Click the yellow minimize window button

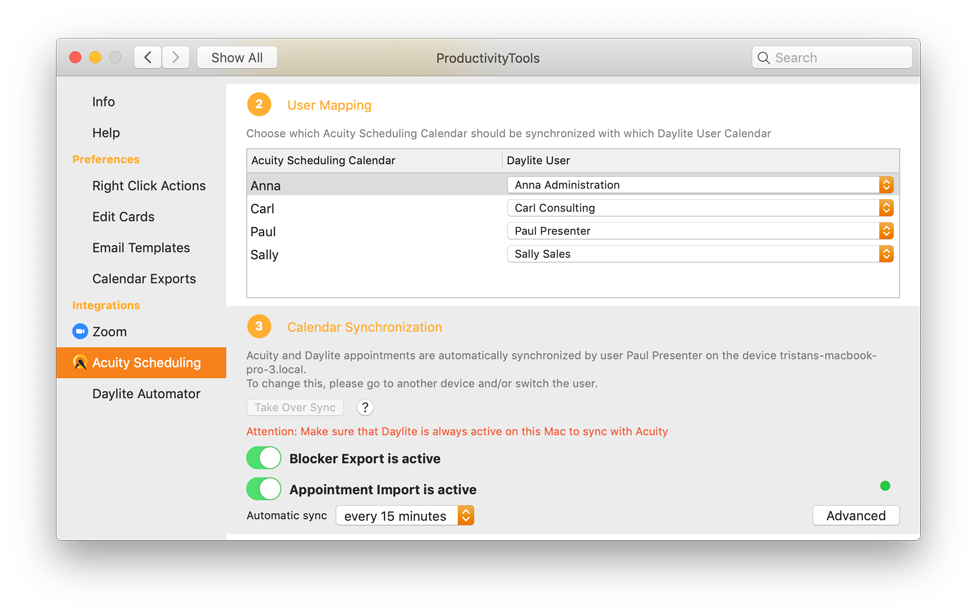tap(95, 57)
